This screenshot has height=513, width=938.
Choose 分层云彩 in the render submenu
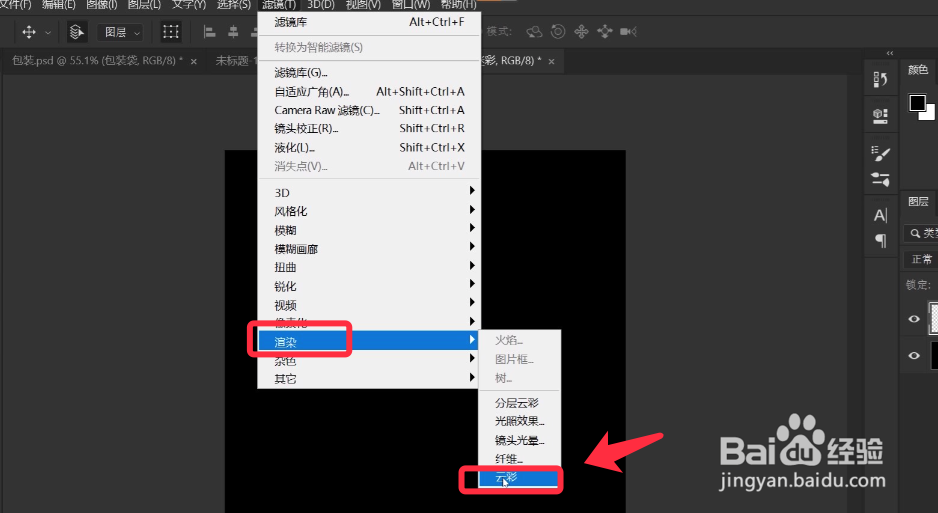(x=519, y=403)
